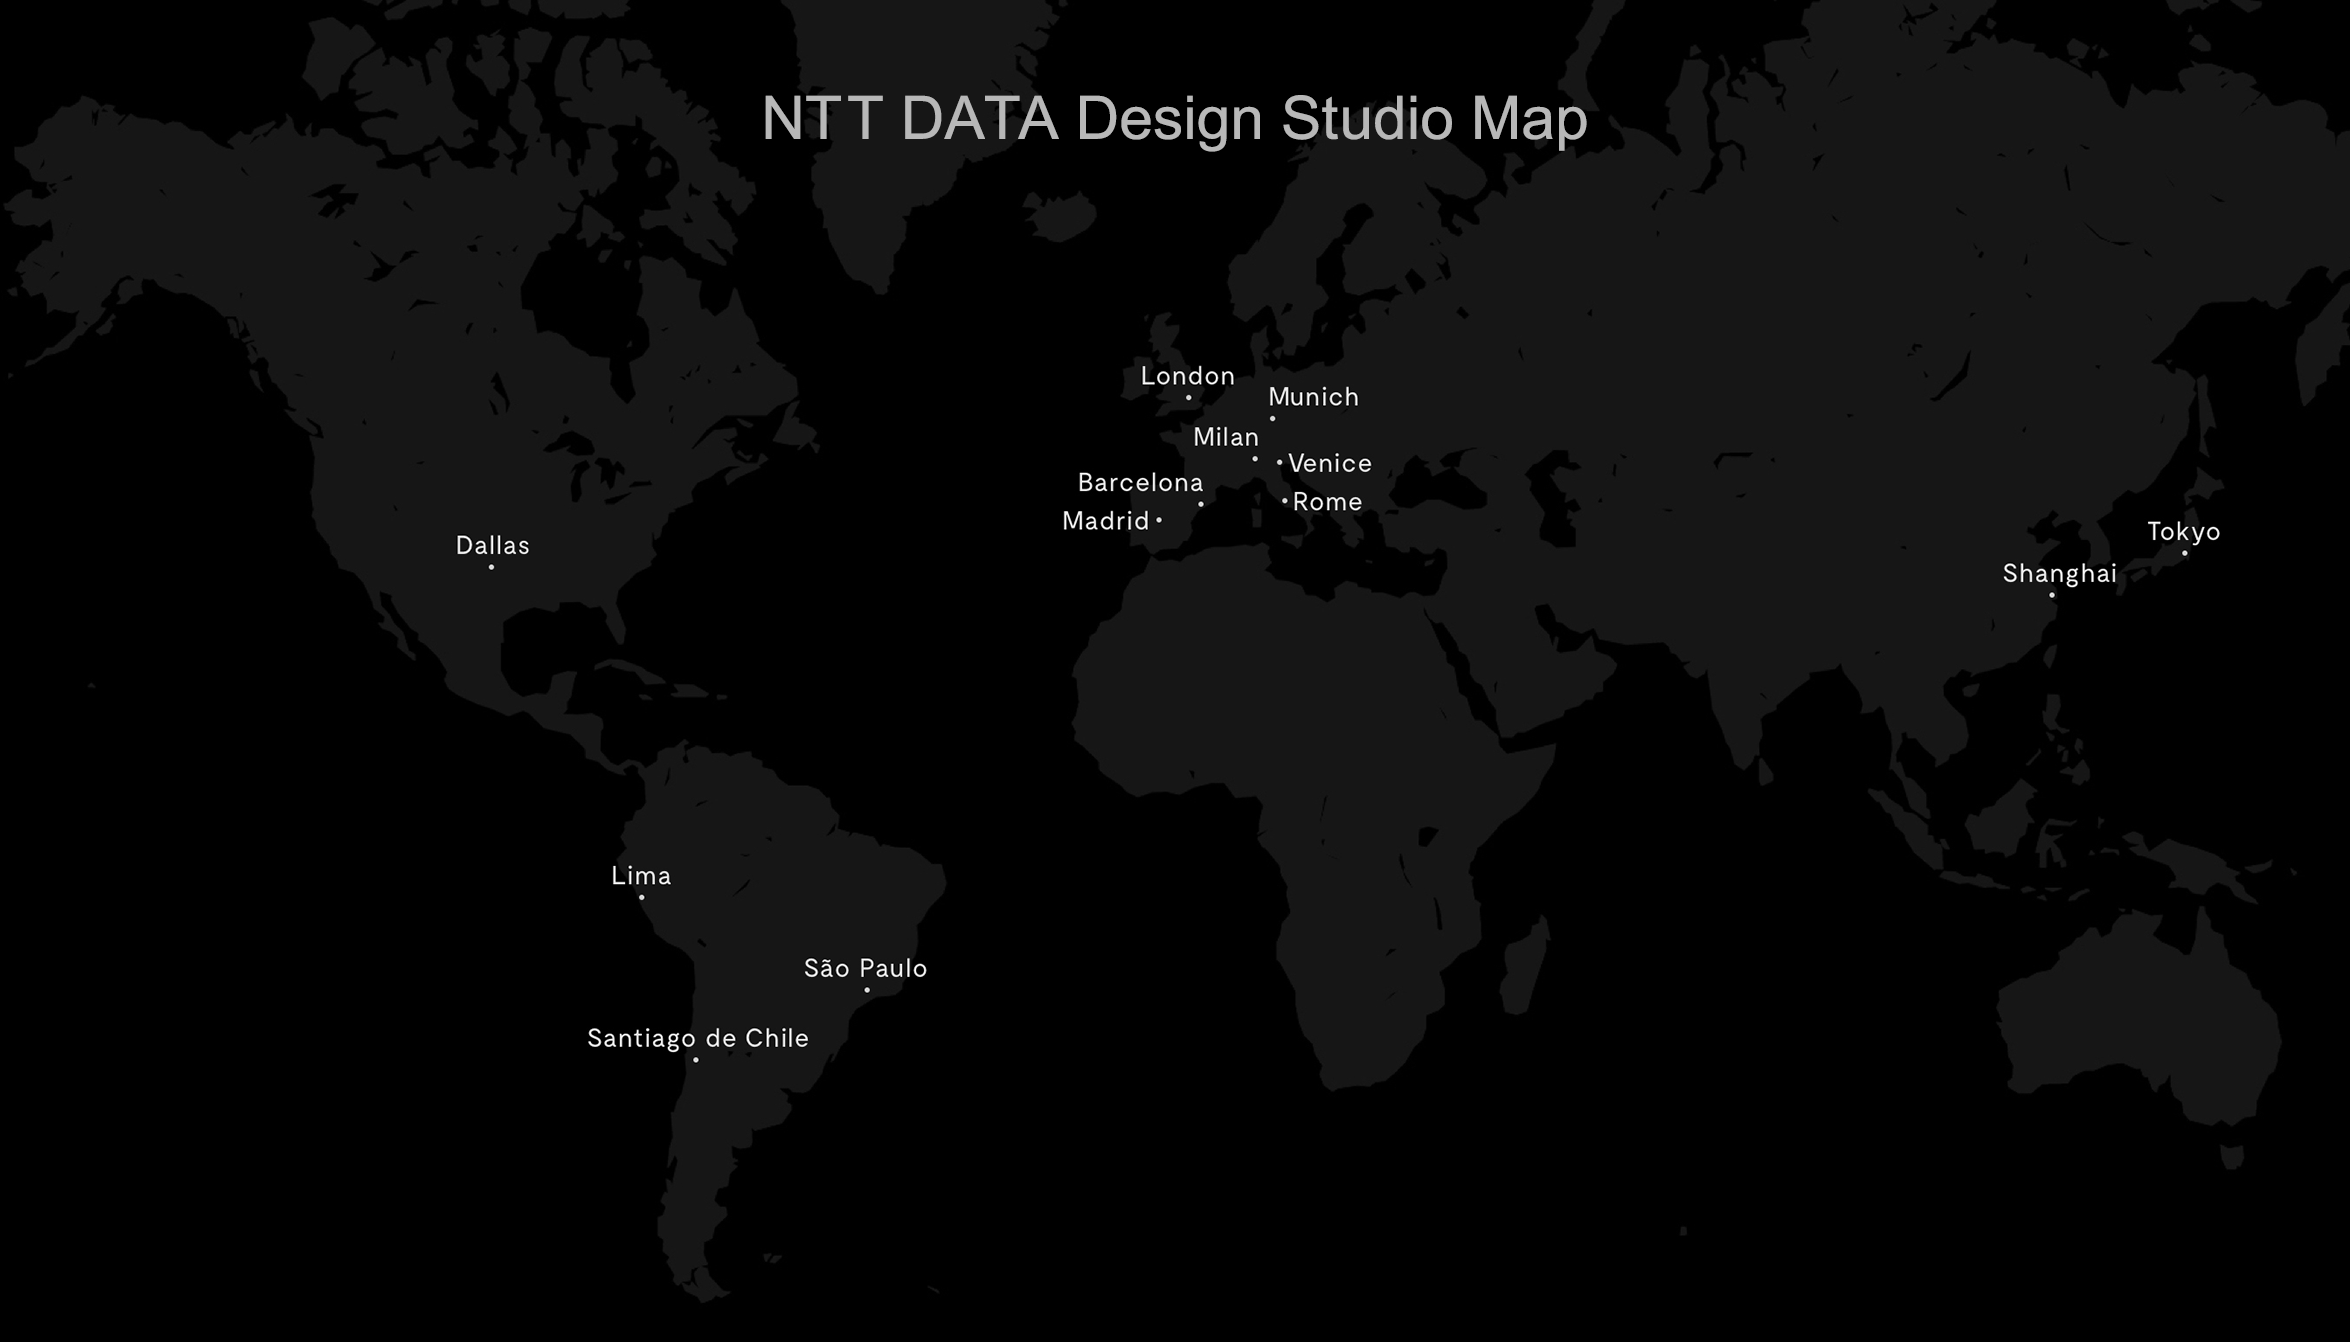
Task: Click the map dot beside Venice
Action: [x=1279, y=462]
